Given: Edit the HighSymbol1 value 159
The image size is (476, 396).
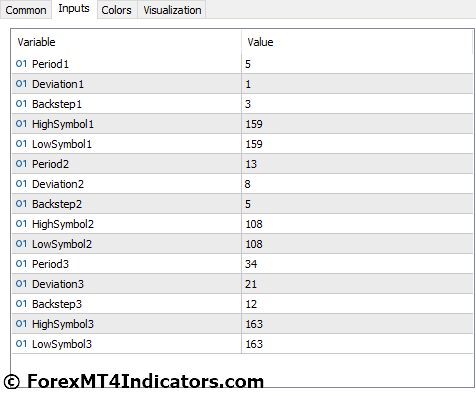Looking at the screenshot, I should (x=357, y=124).
